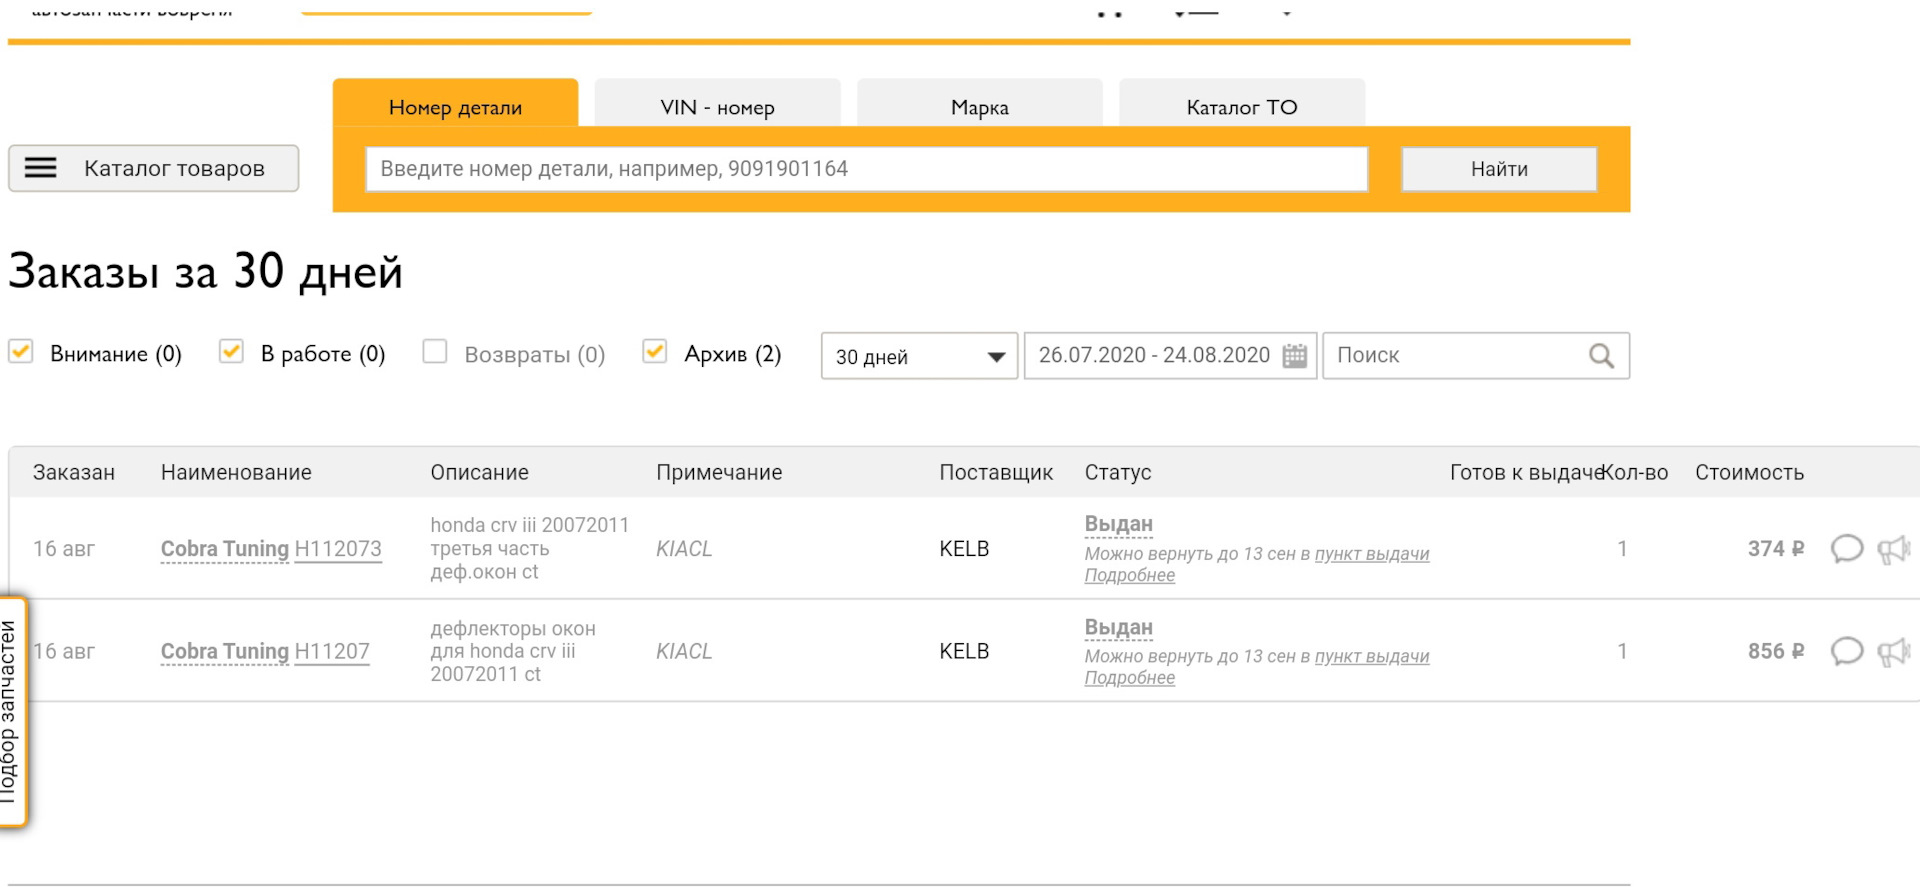Click the date range field 26.07.2020 - 24.08.2020
The width and height of the screenshot is (1920, 887).
pyautogui.click(x=1170, y=355)
